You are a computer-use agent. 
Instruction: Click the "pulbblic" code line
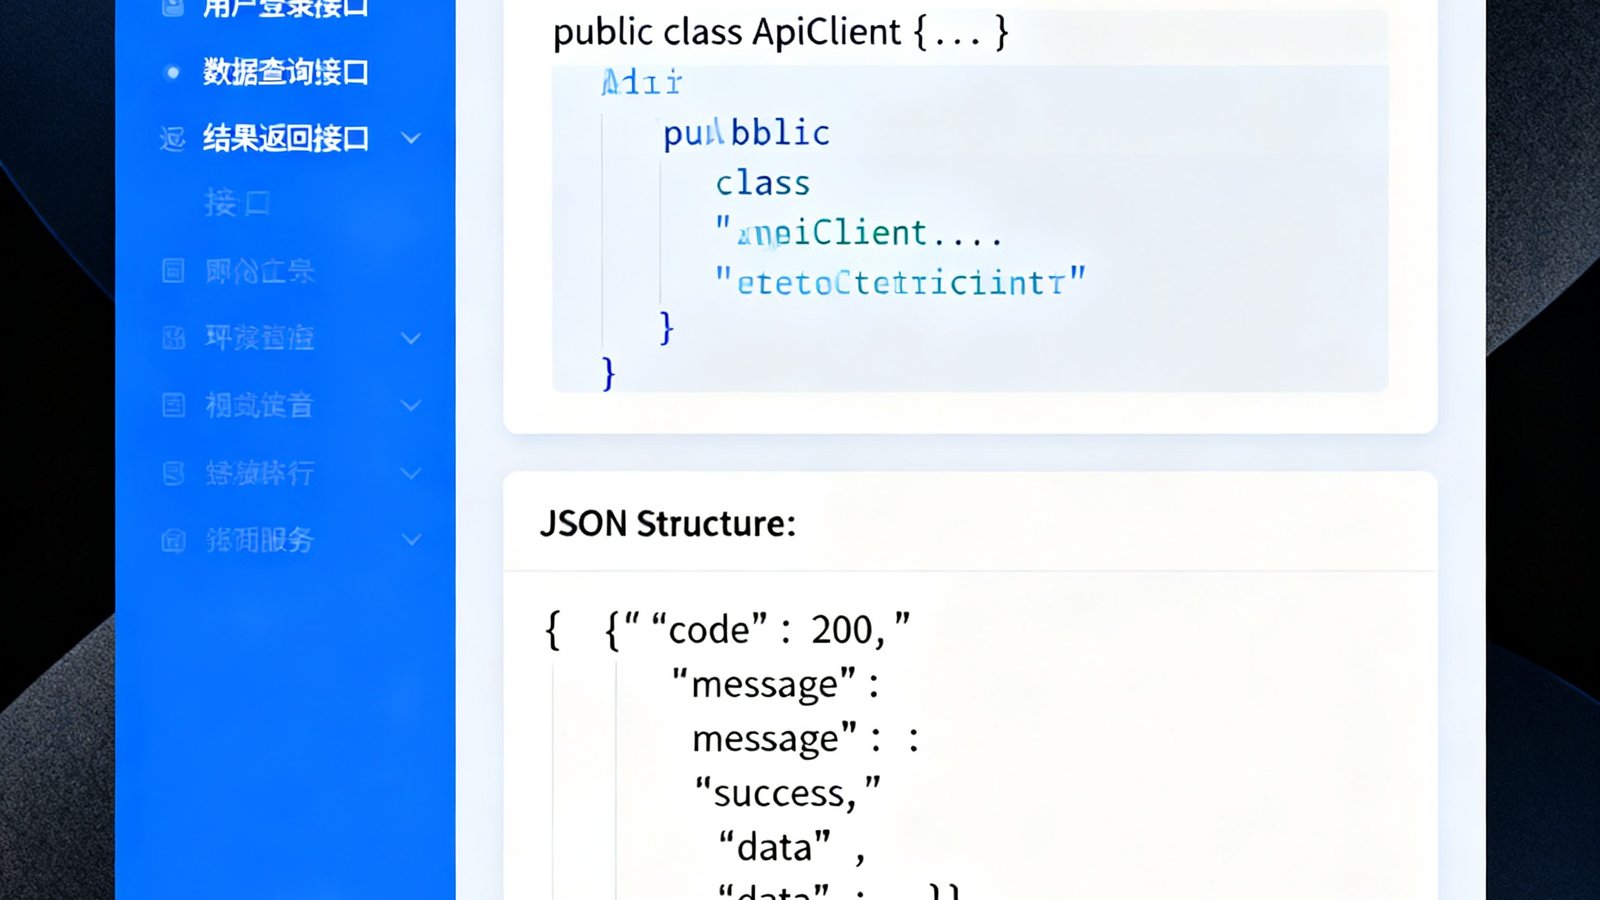[746, 133]
